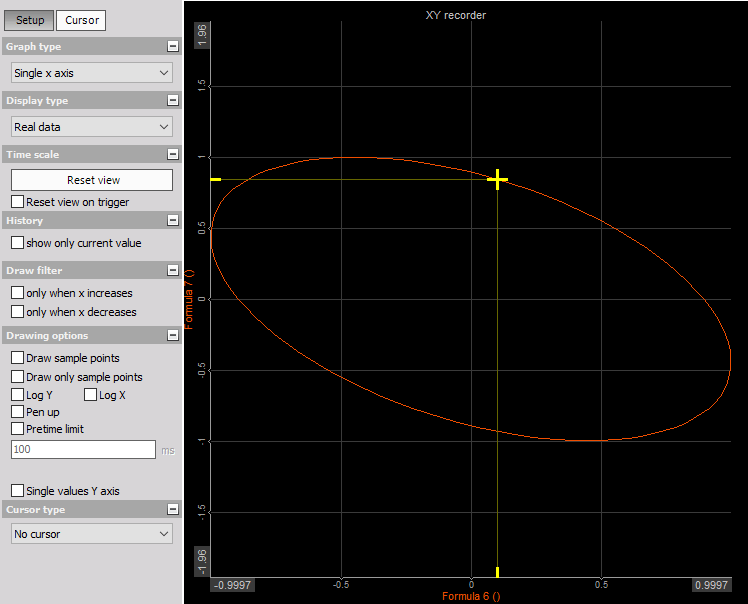
Task: Enable Log X scaling
Action: 91,395
